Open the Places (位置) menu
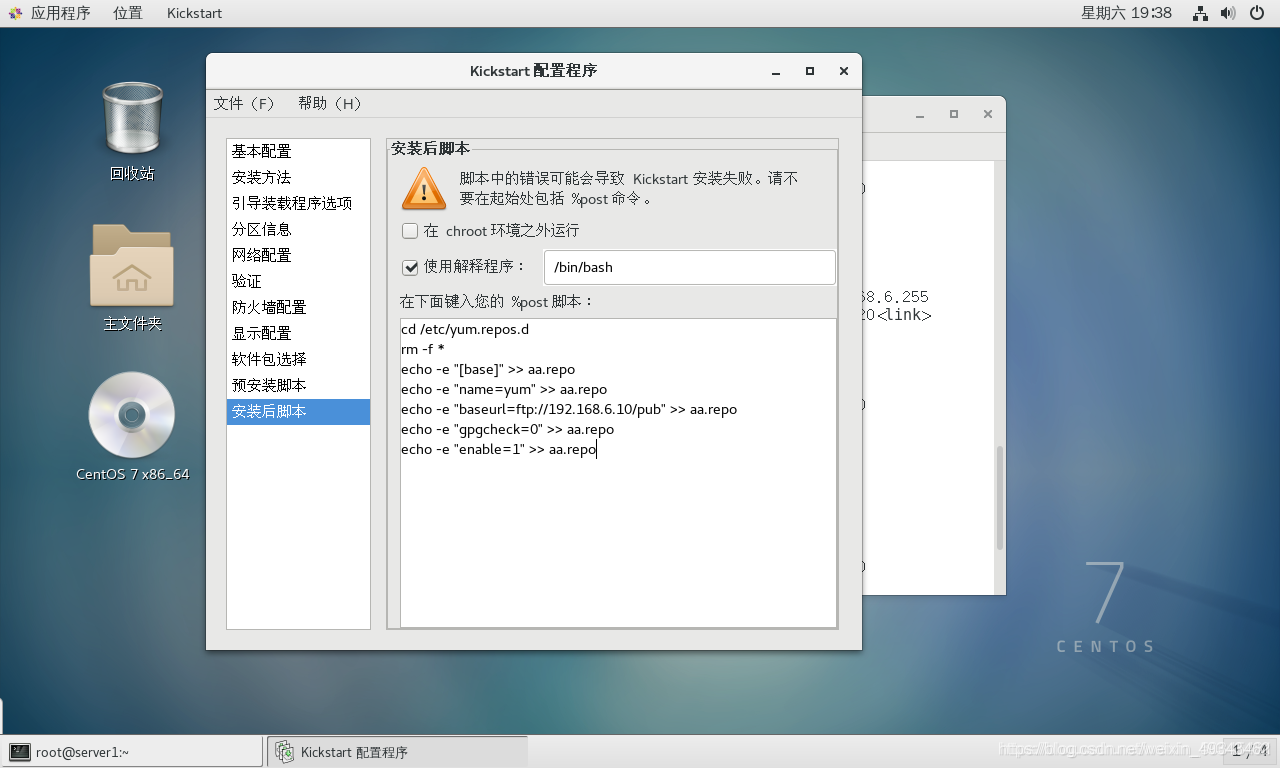Viewport: 1280px width, 768px height. click(127, 13)
